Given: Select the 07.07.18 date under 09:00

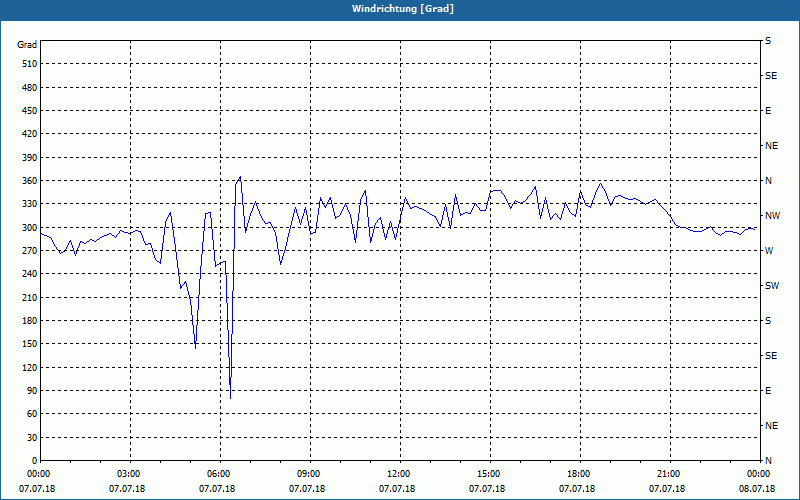Looking at the screenshot, I should click(x=307, y=489).
